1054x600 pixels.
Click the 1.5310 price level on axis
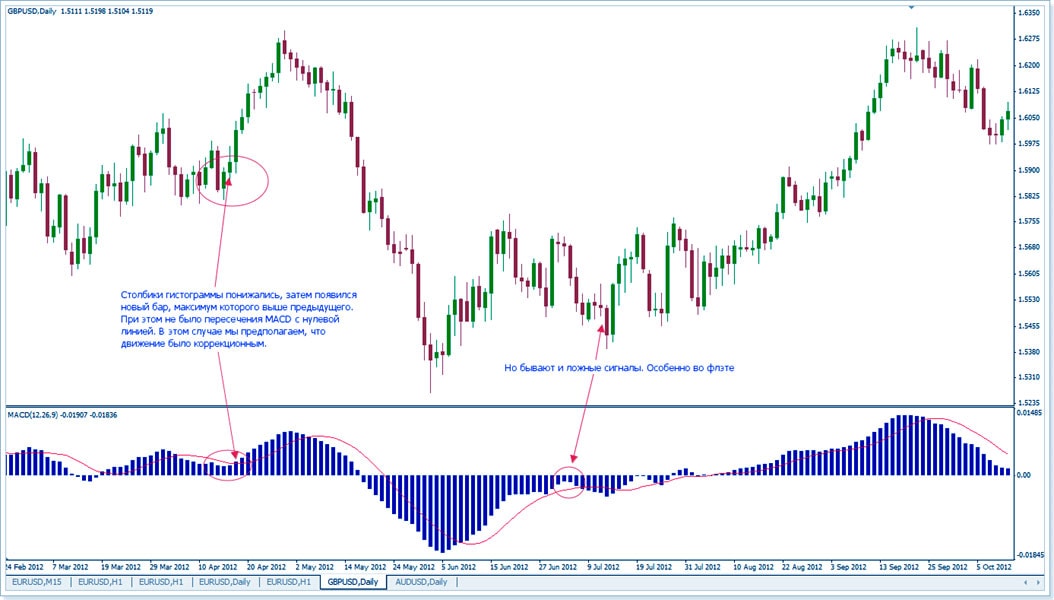coord(1029,377)
